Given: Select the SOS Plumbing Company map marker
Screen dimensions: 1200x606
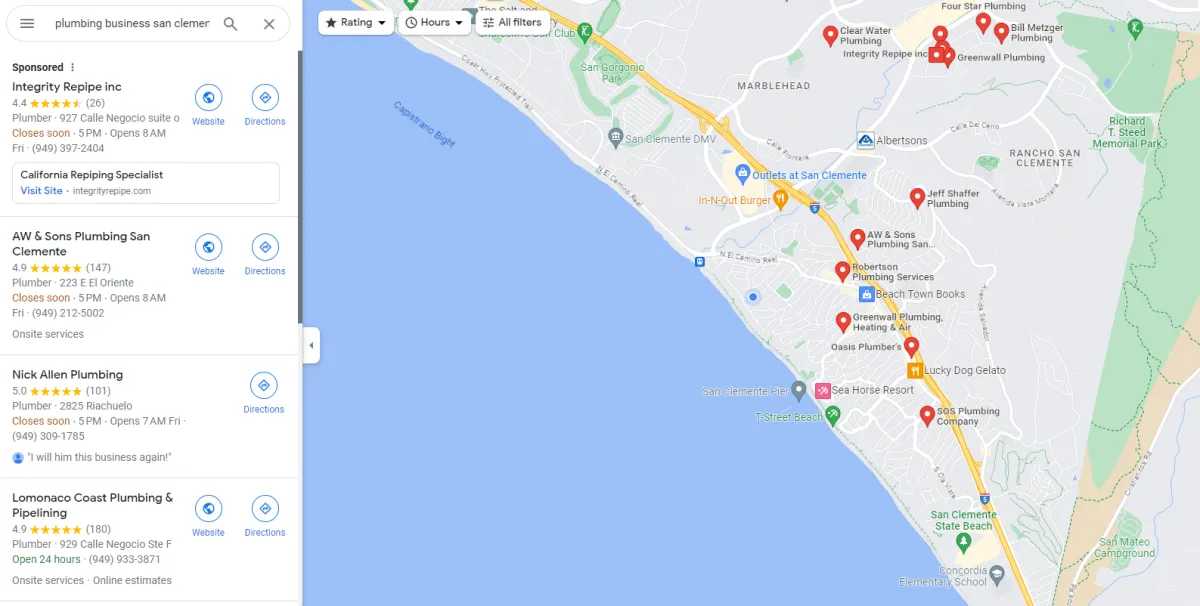Looking at the screenshot, I should tap(927, 415).
